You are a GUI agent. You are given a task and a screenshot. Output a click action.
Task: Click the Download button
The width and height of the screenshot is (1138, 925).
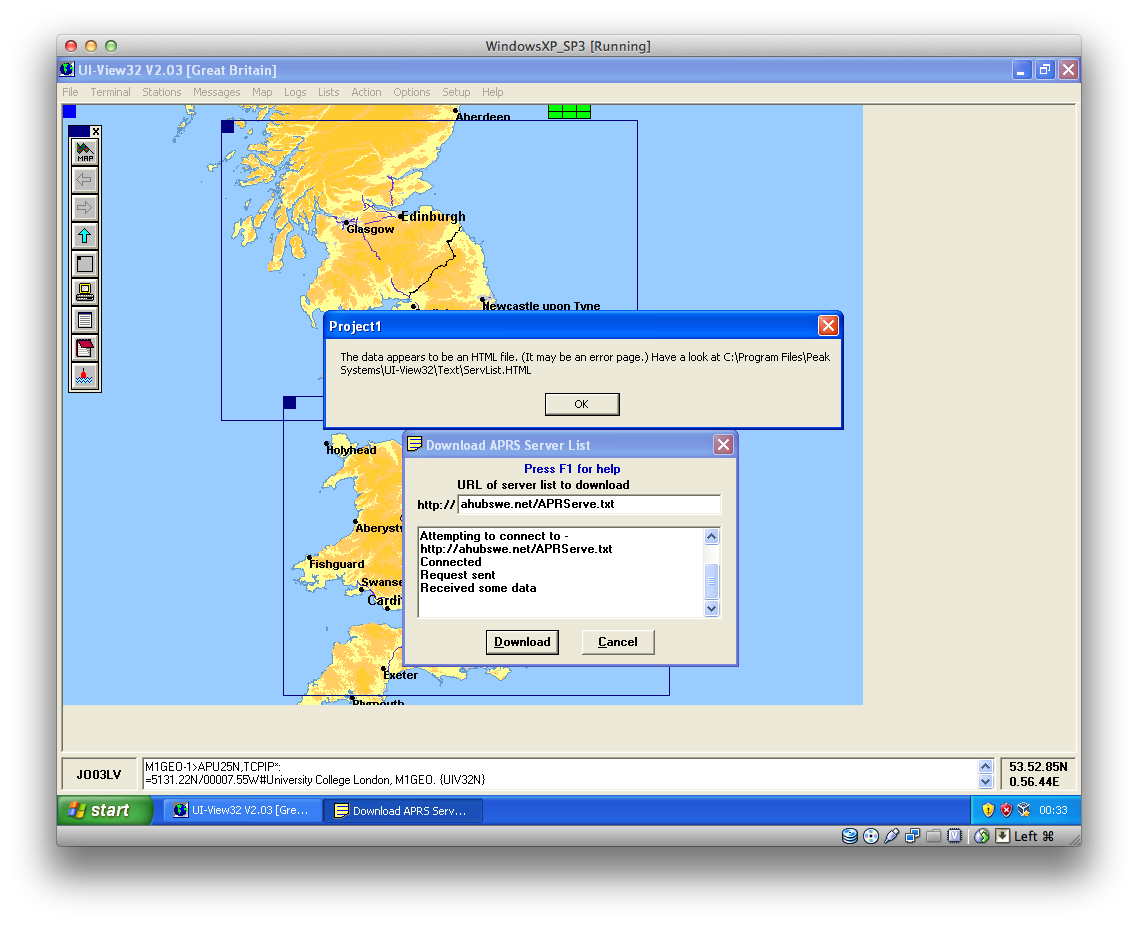pos(523,642)
